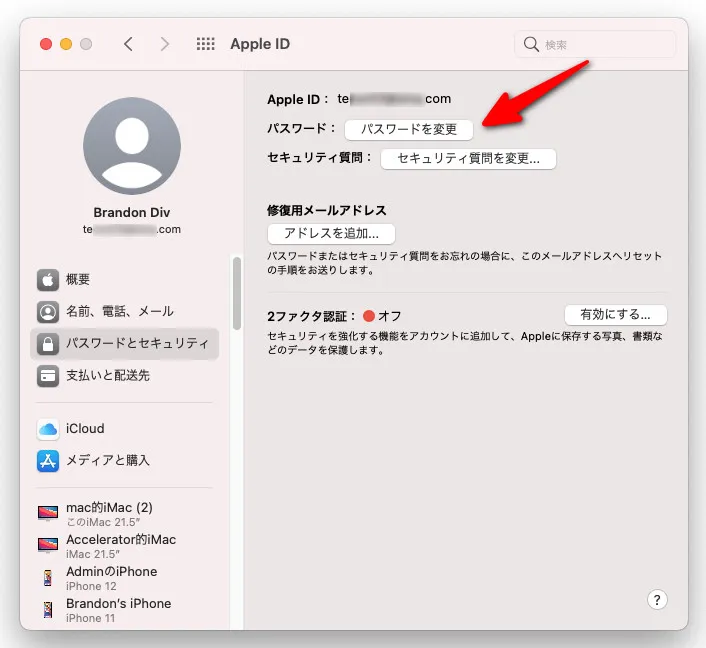Select Brandon's iPhone device row
Image resolution: width=706 pixels, height=648 pixels.
[124, 610]
